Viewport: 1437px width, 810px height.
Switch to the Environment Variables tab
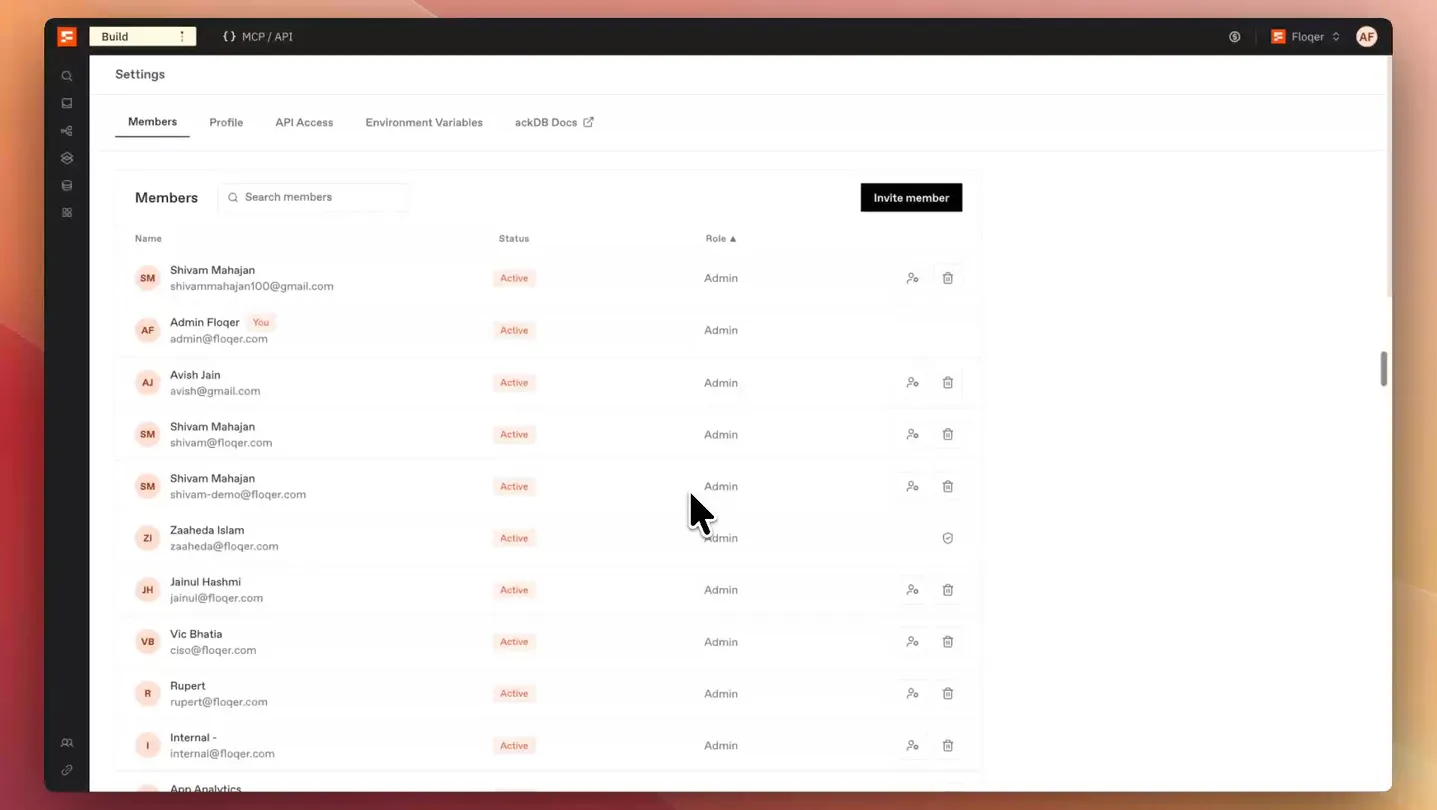[424, 123]
